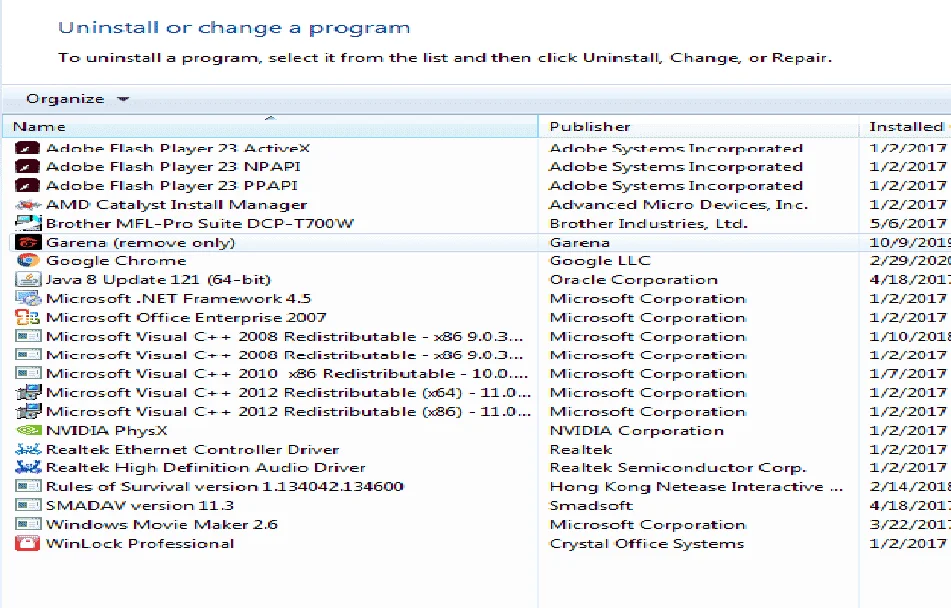Viewport: 951px width, 608px height.
Task: Click the Windows Movie Maker 2.6 icon
Action: coord(27,524)
